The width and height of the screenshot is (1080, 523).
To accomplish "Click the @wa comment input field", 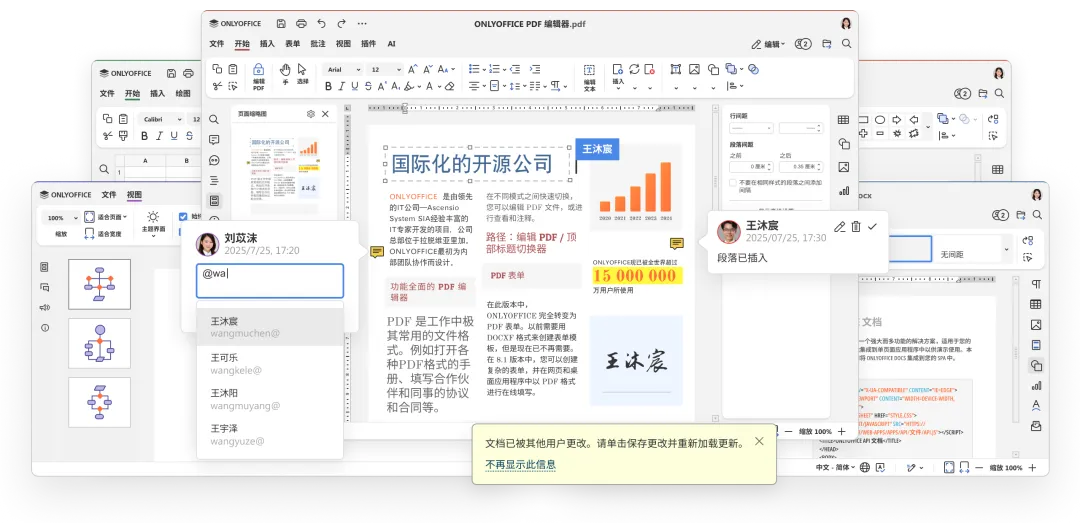I will click(x=269, y=280).
